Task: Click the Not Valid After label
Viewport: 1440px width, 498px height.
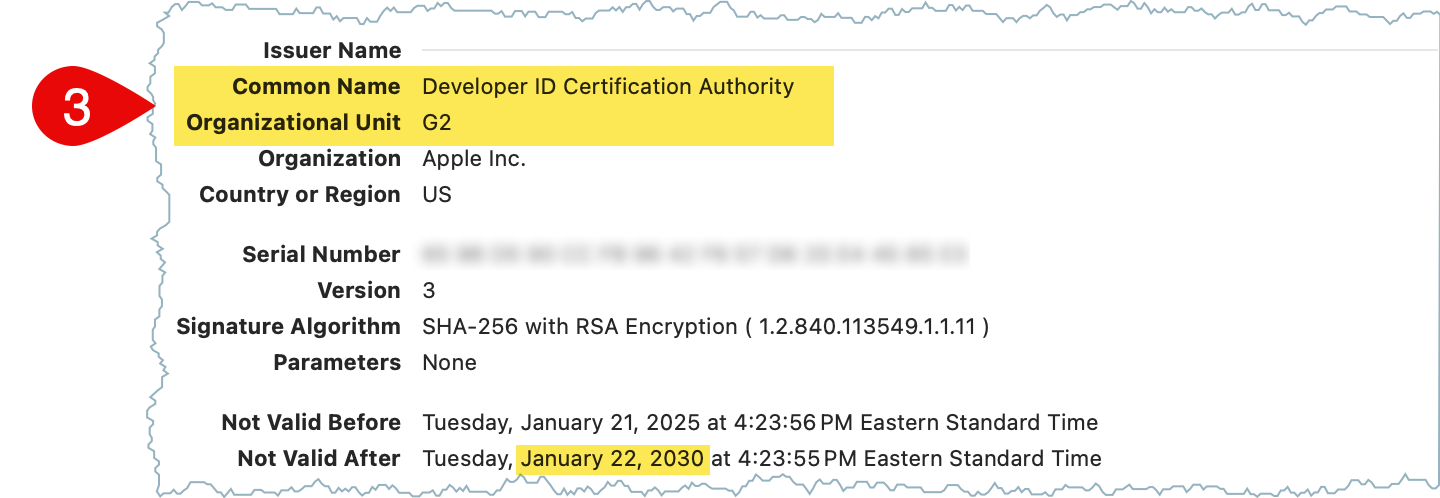Action: pyautogui.click(x=319, y=458)
